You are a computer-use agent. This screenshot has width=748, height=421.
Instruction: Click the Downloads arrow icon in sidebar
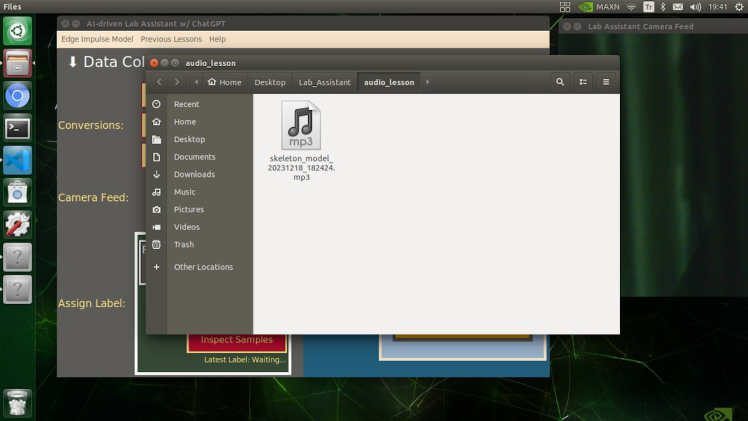pos(156,175)
